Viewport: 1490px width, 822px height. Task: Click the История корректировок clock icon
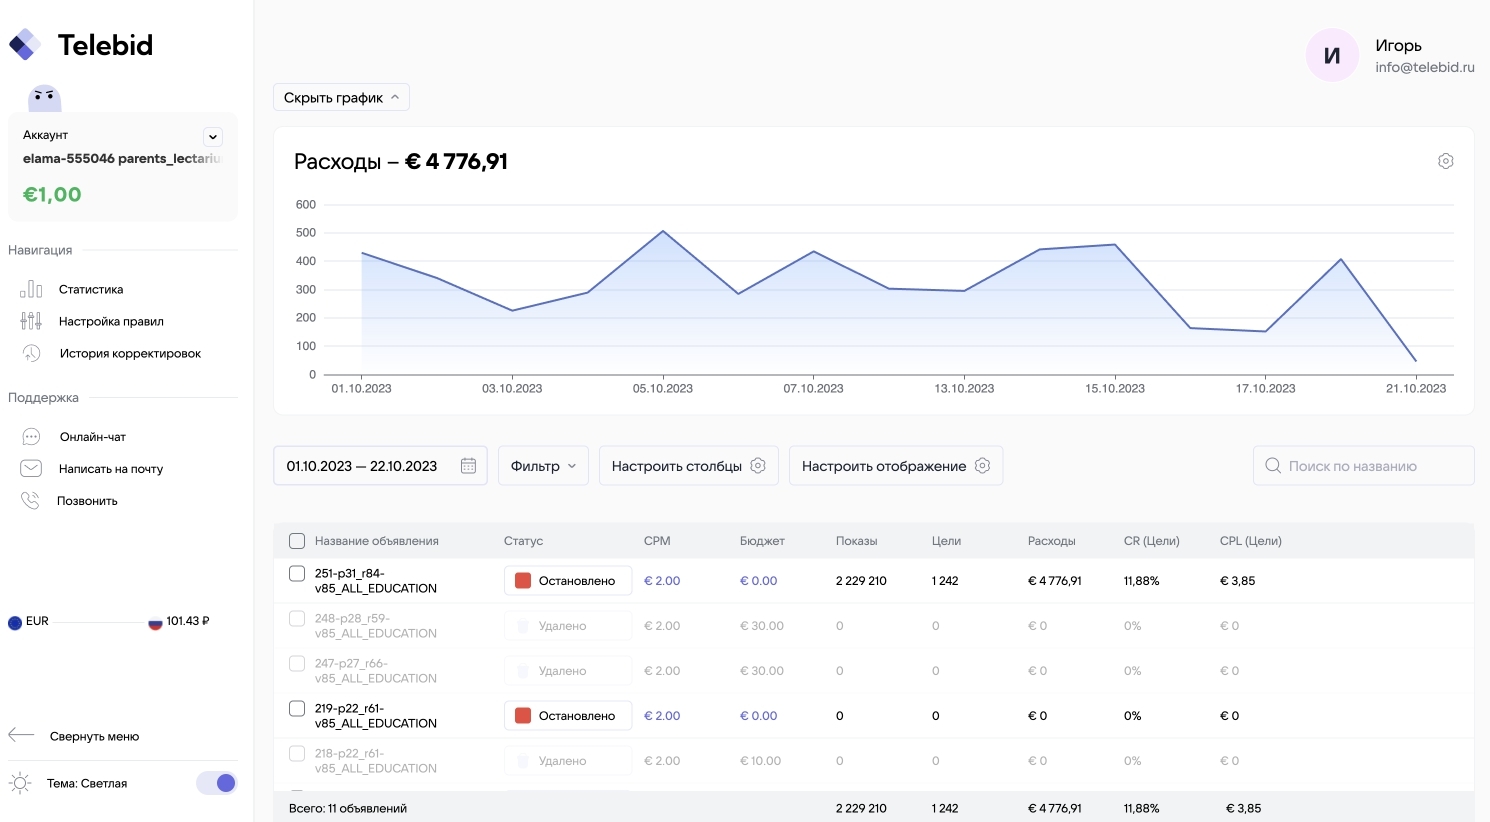[31, 353]
